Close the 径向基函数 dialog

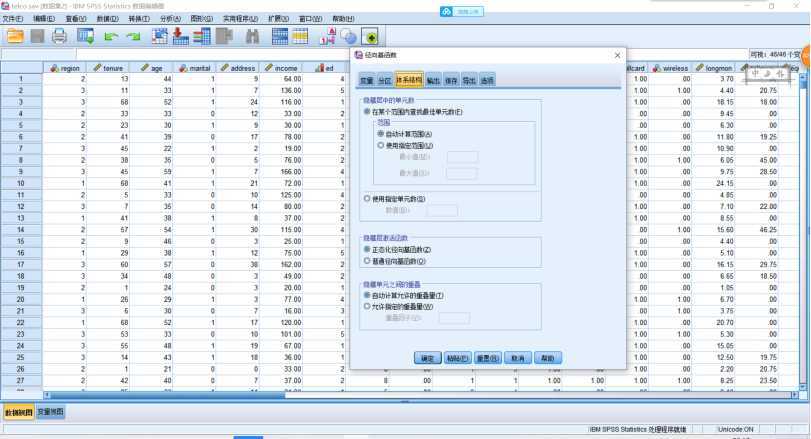tap(617, 55)
